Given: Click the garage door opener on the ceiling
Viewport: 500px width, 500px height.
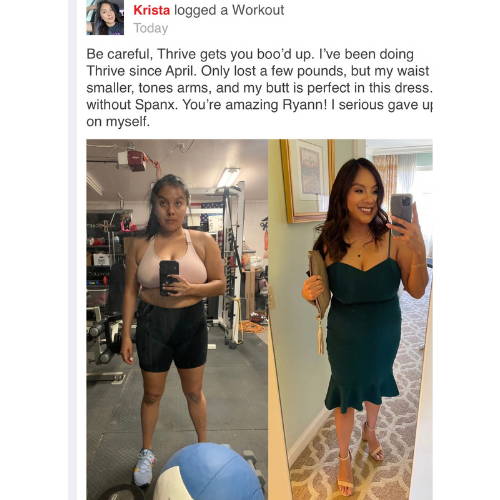Looking at the screenshot, I should click(x=137, y=160).
